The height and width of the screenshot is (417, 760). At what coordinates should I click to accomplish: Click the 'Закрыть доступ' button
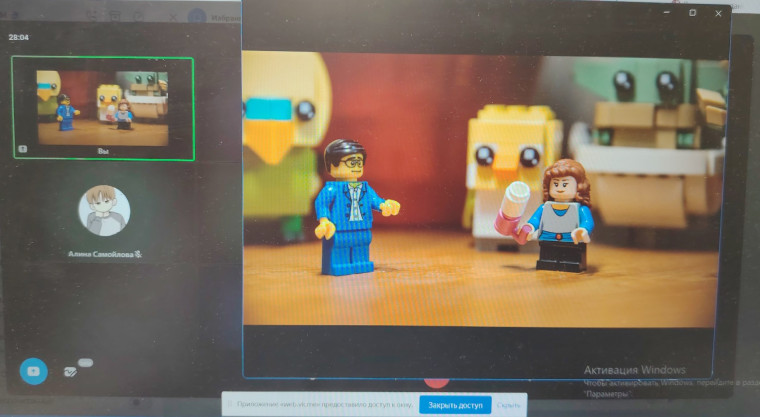pos(455,405)
